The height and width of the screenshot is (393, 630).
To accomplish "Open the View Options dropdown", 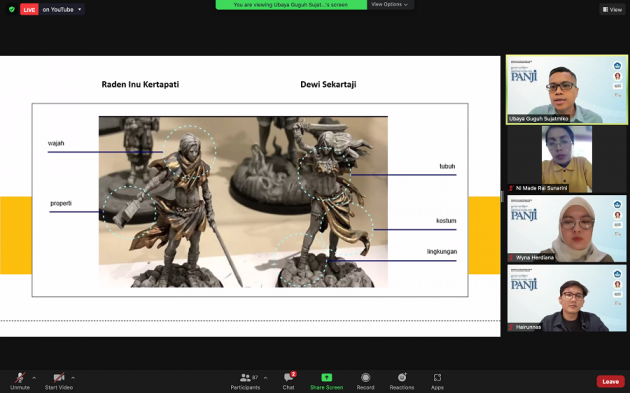I will click(x=389, y=4).
